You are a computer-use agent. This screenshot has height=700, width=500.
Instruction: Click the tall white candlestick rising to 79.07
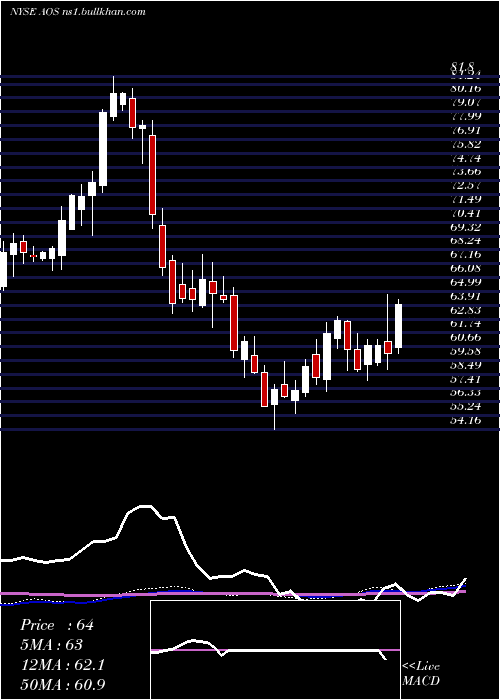pos(103,149)
